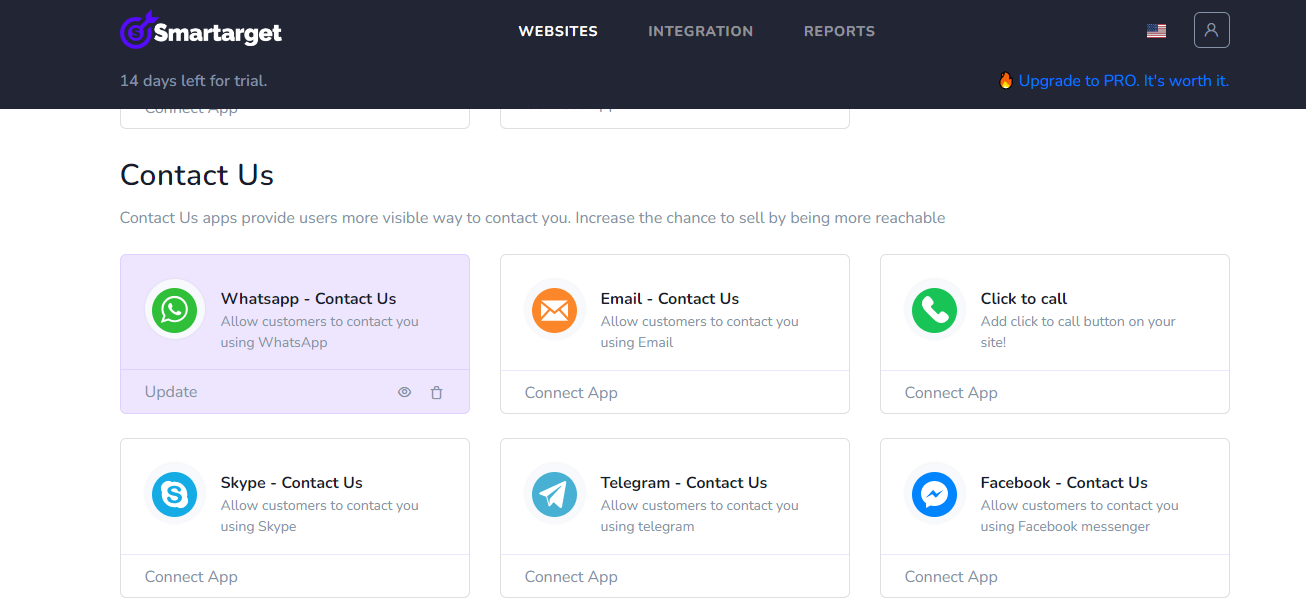This screenshot has width=1306, height=612.
Task: Open the REPORTS menu
Action: 839,31
